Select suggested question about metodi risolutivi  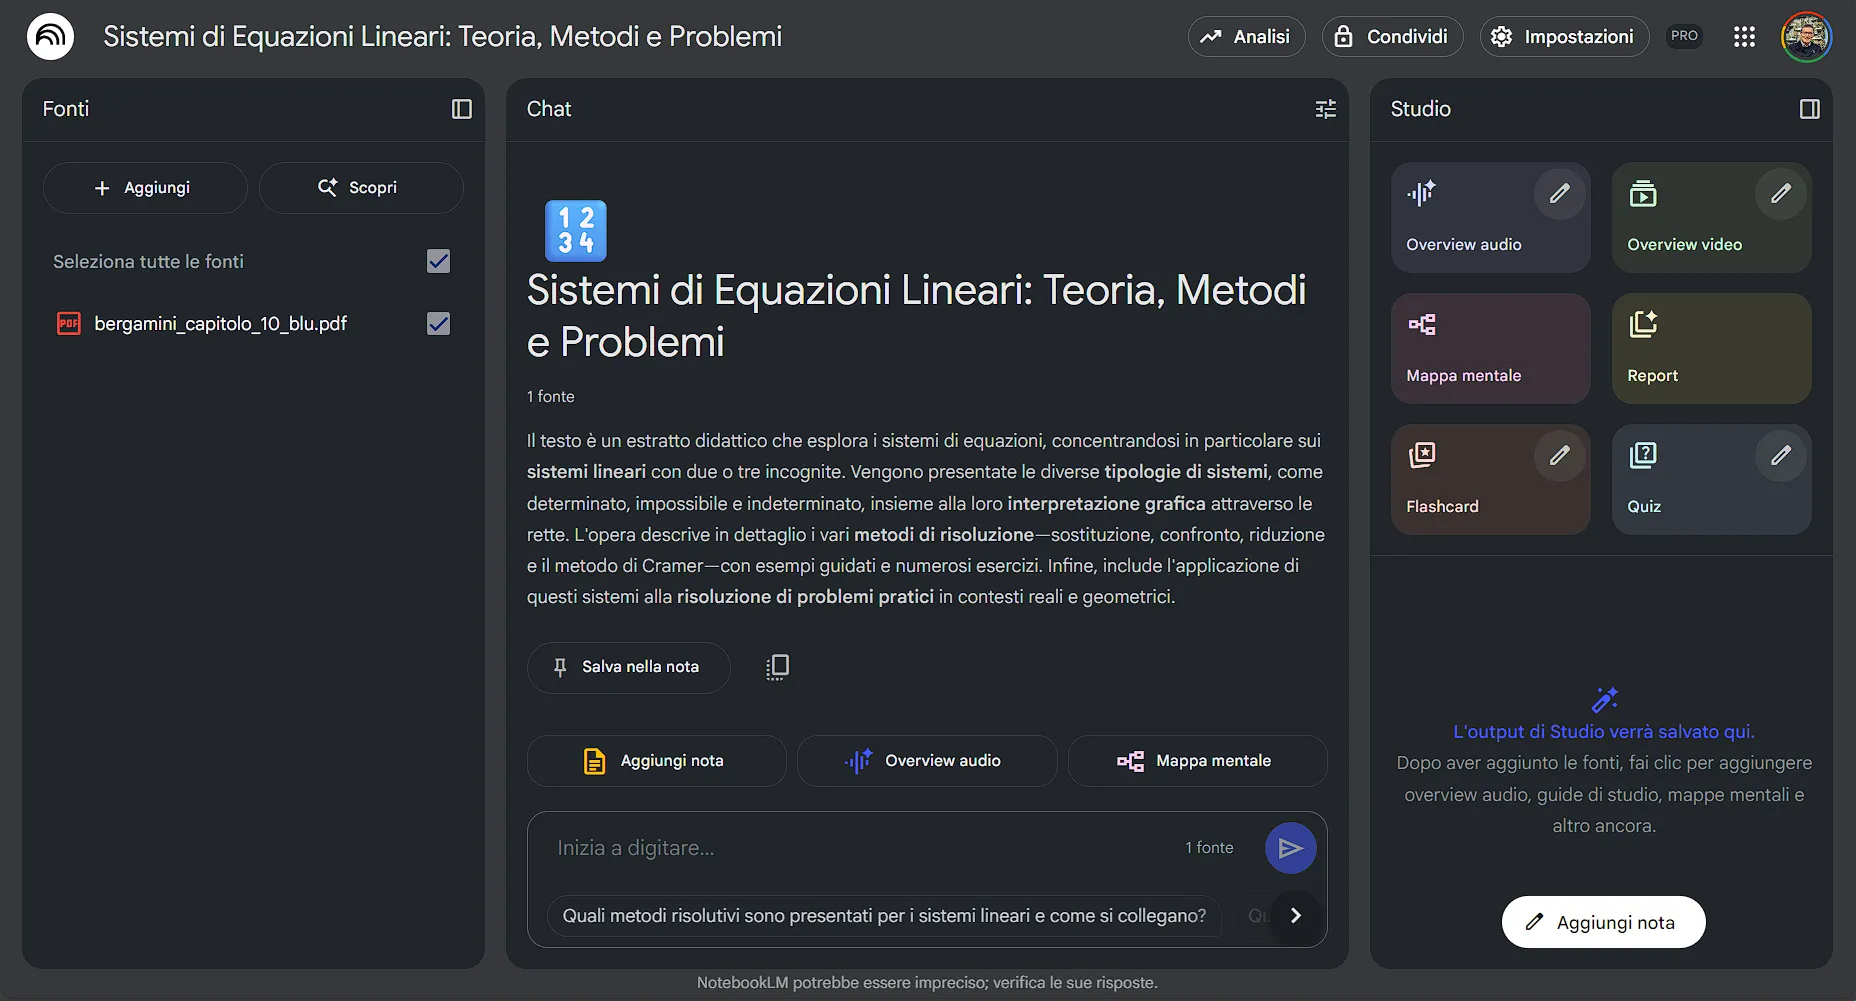coord(884,915)
